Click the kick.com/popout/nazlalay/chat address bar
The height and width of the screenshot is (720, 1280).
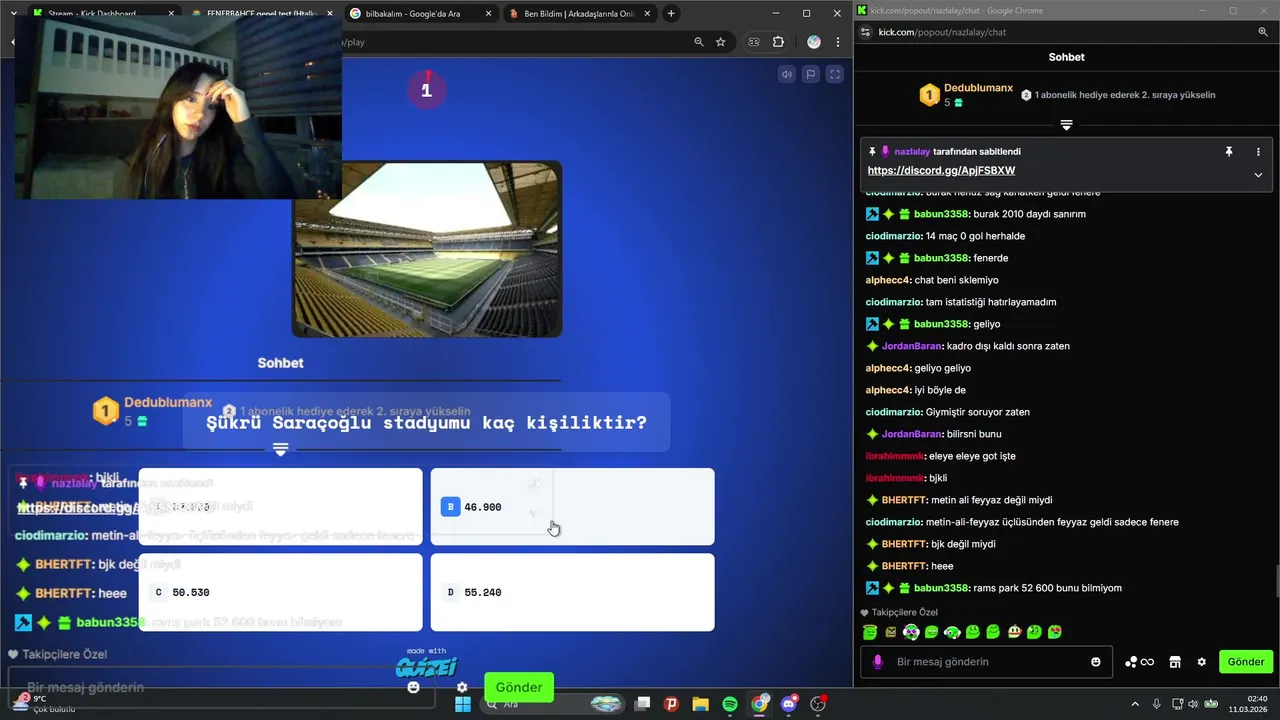click(x=942, y=32)
